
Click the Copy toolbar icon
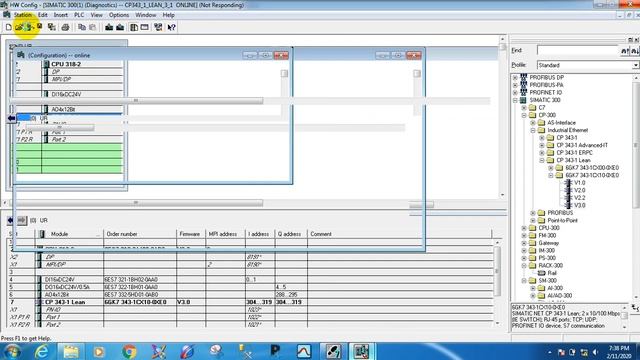coord(82,27)
